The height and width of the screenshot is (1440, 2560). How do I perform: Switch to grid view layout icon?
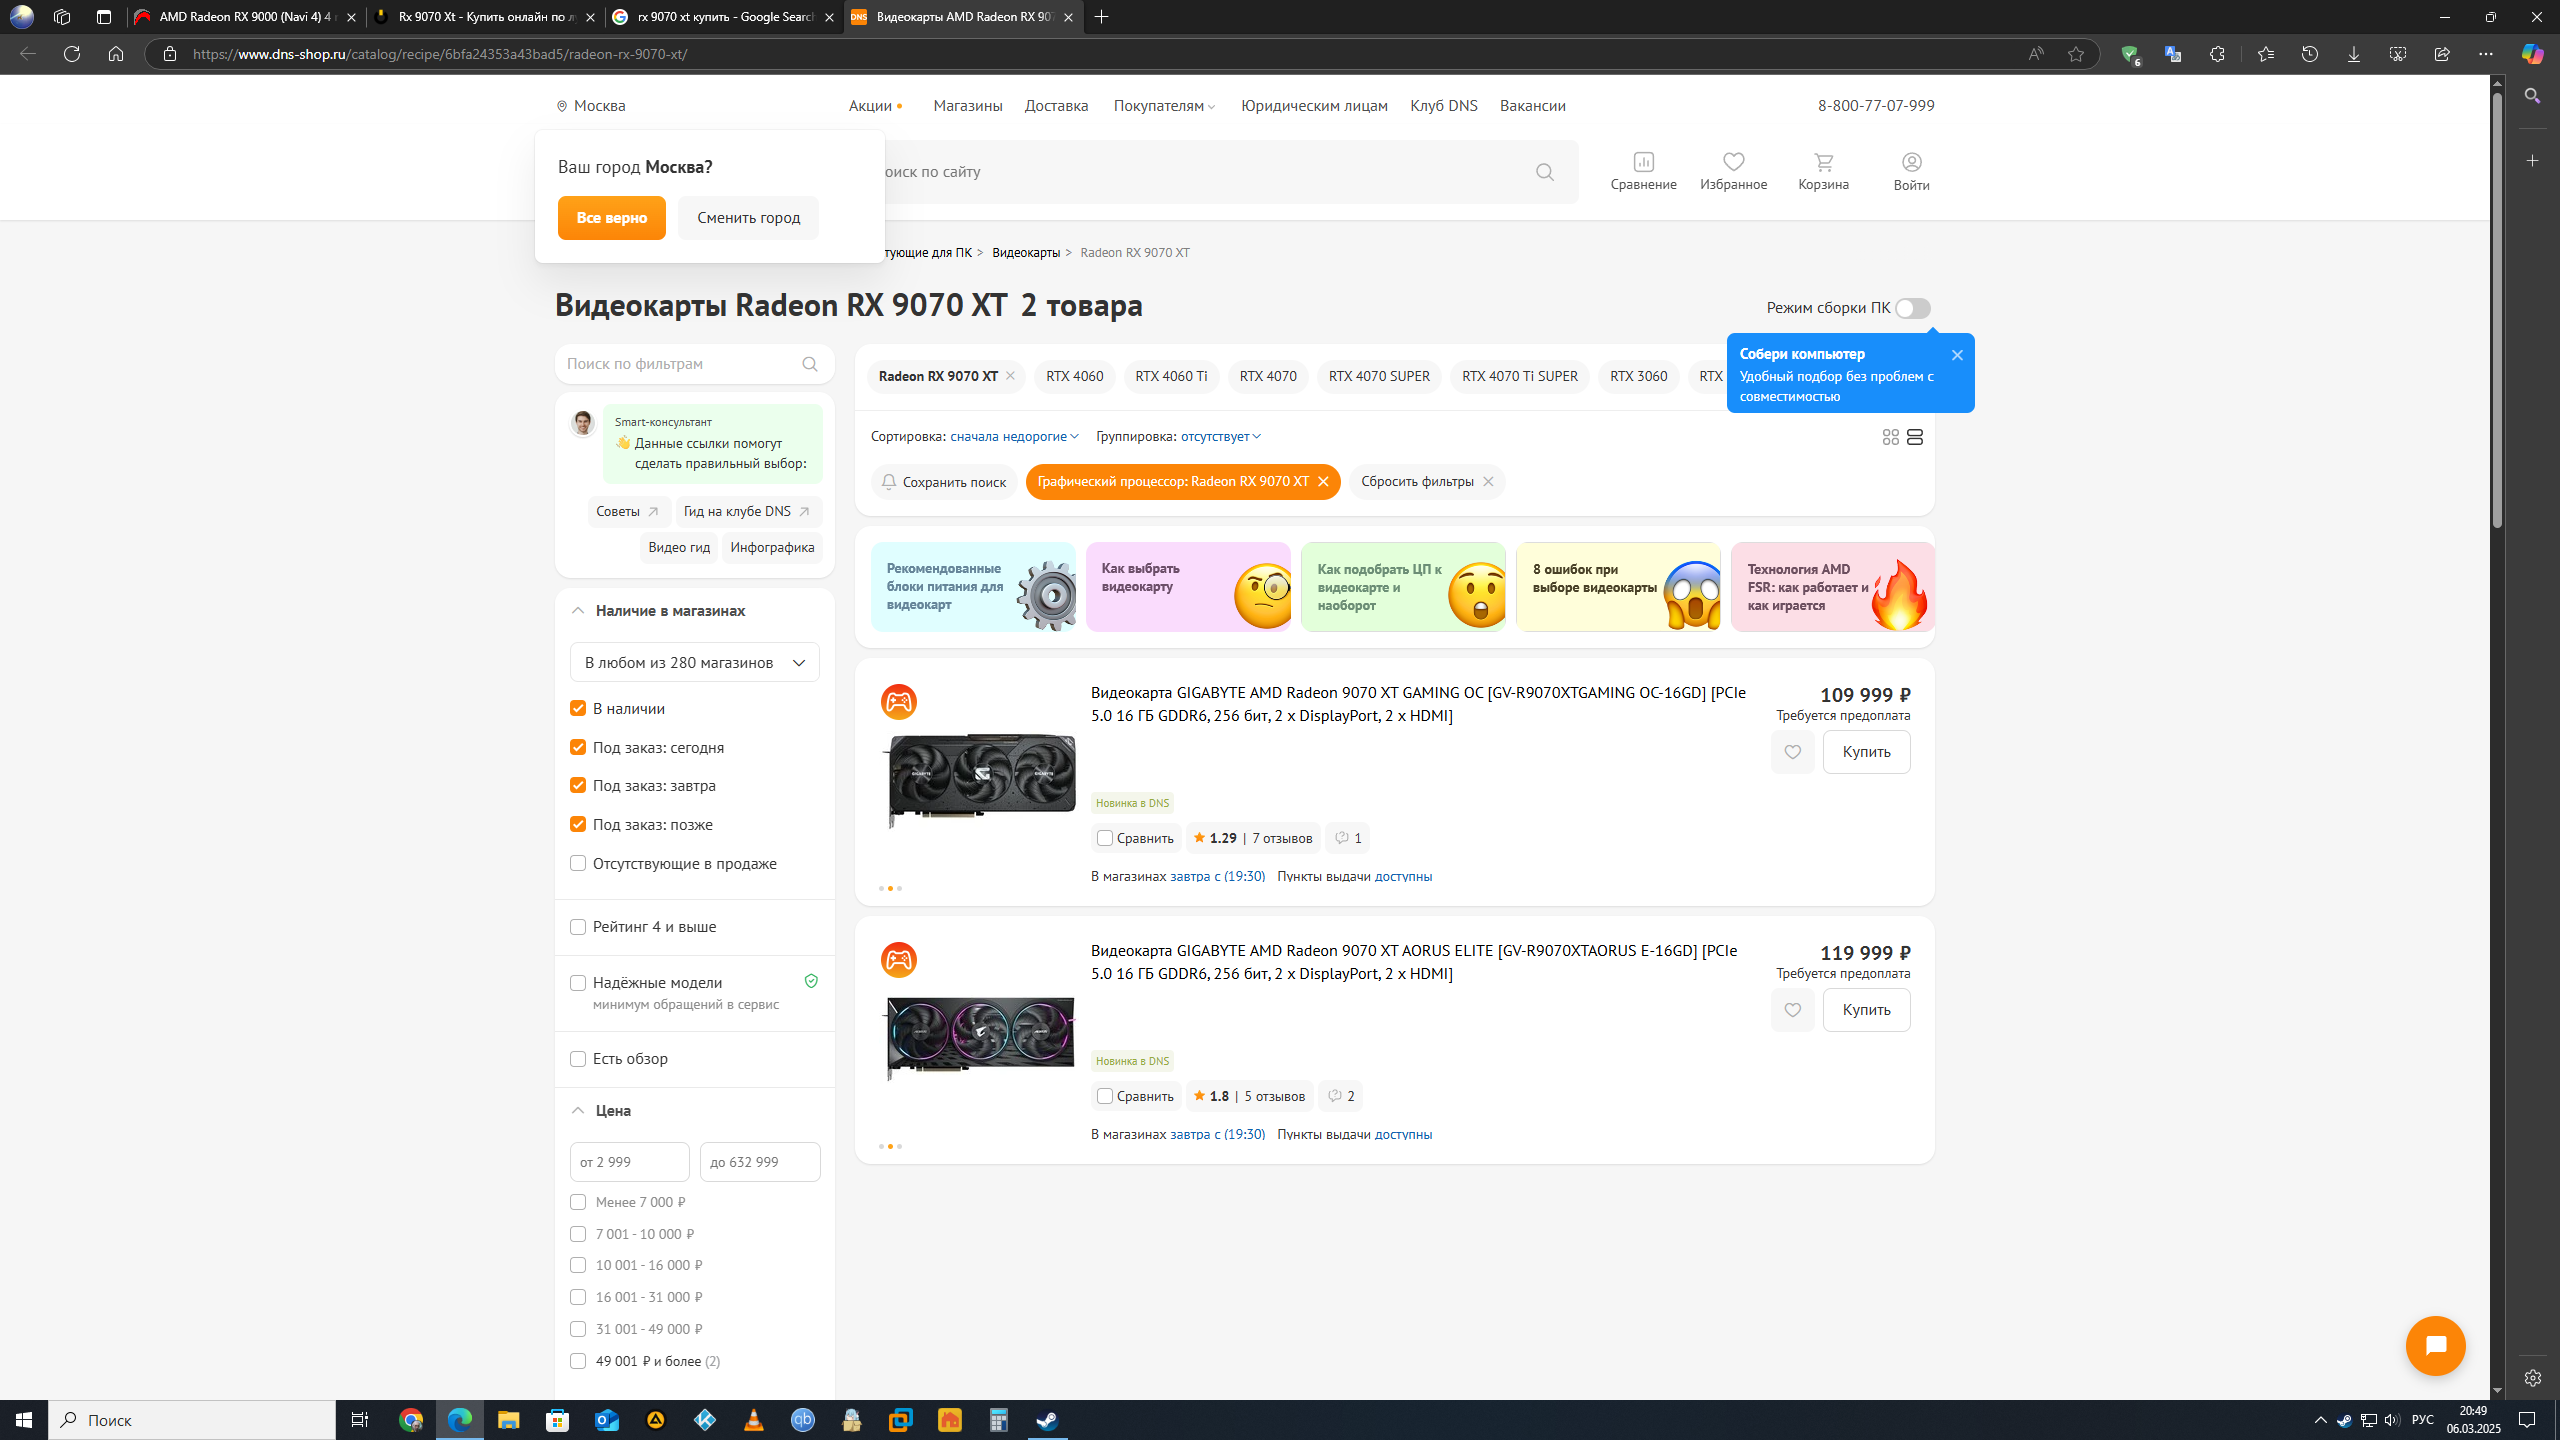point(1890,437)
